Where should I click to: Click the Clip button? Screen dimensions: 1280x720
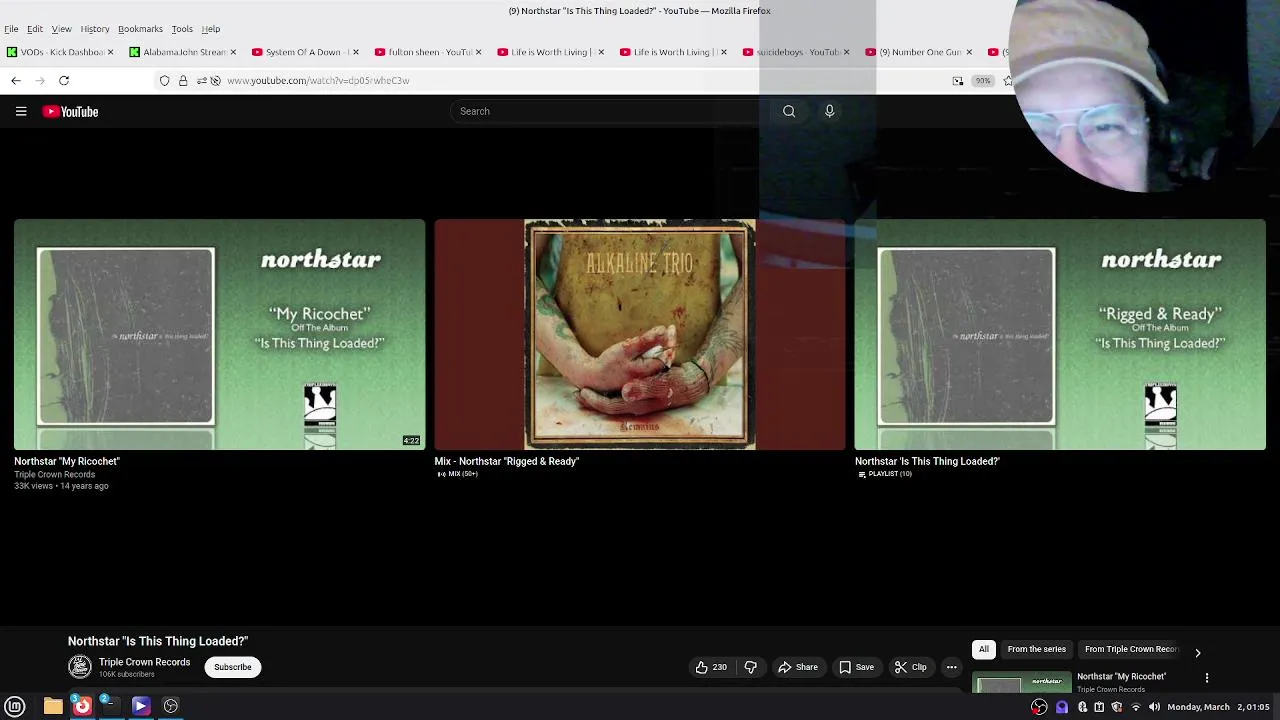click(911, 667)
